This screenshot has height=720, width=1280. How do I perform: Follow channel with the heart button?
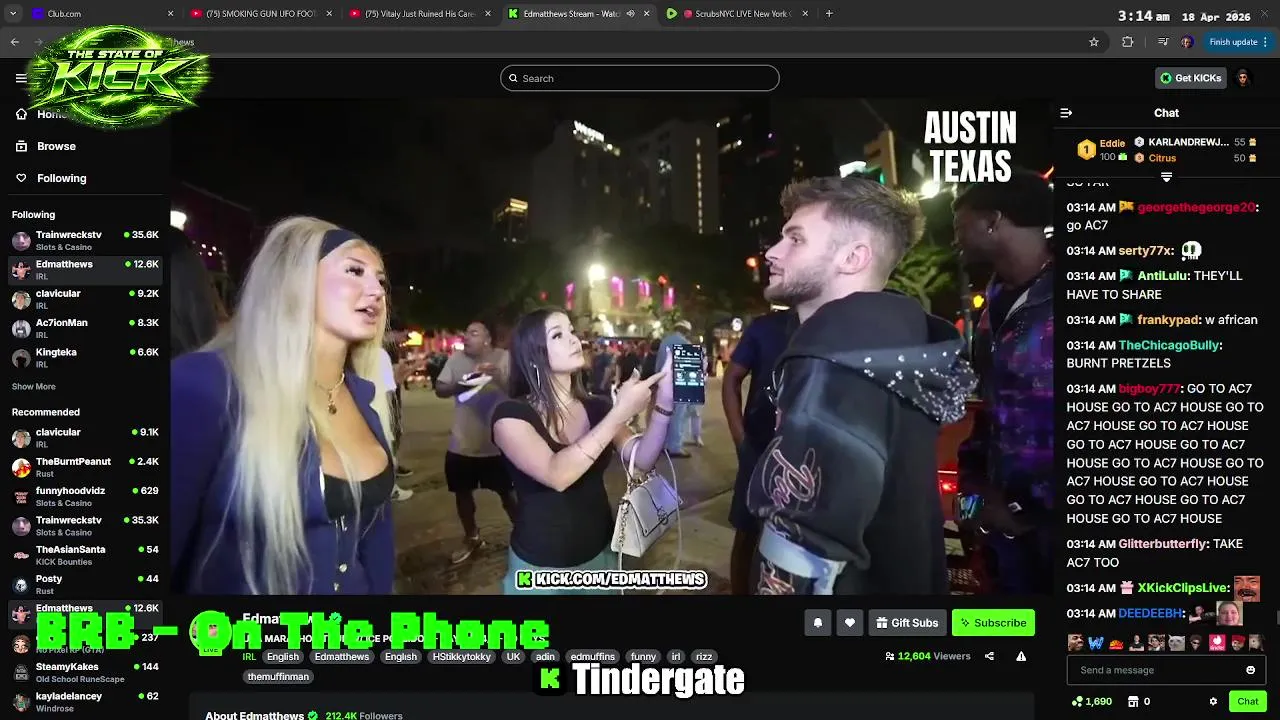(850, 623)
